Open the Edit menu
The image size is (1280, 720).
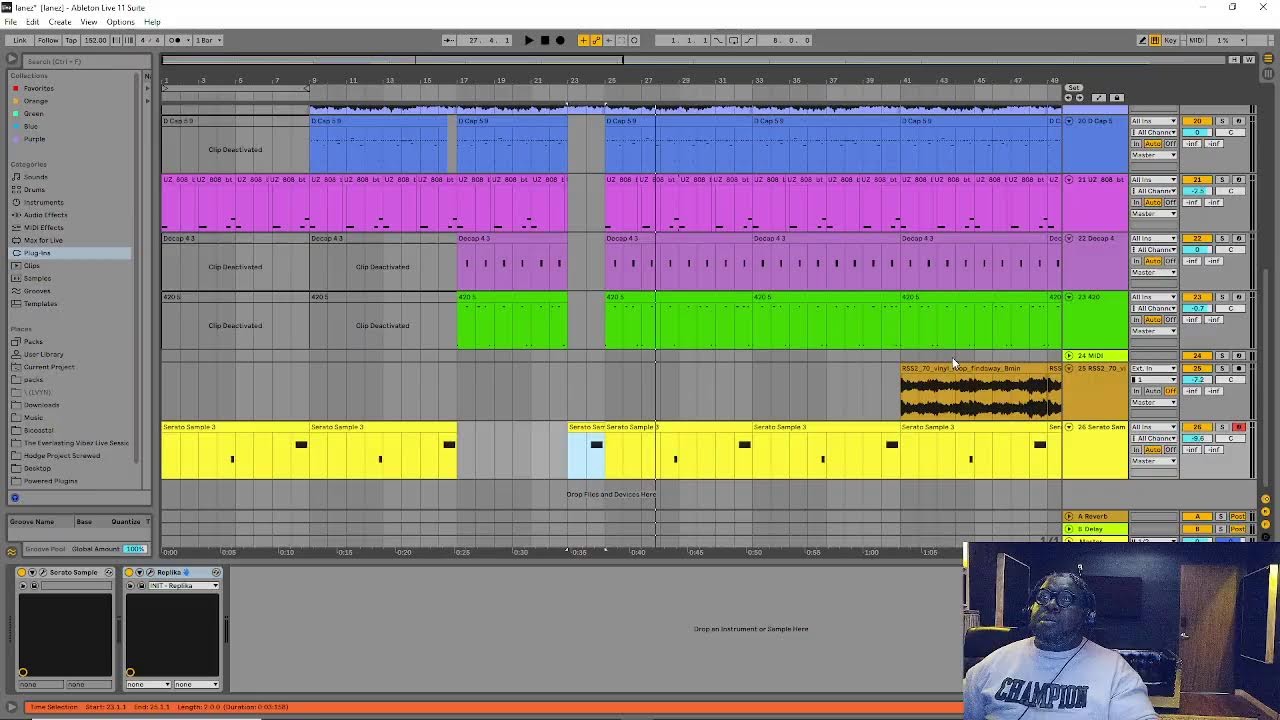click(32, 22)
